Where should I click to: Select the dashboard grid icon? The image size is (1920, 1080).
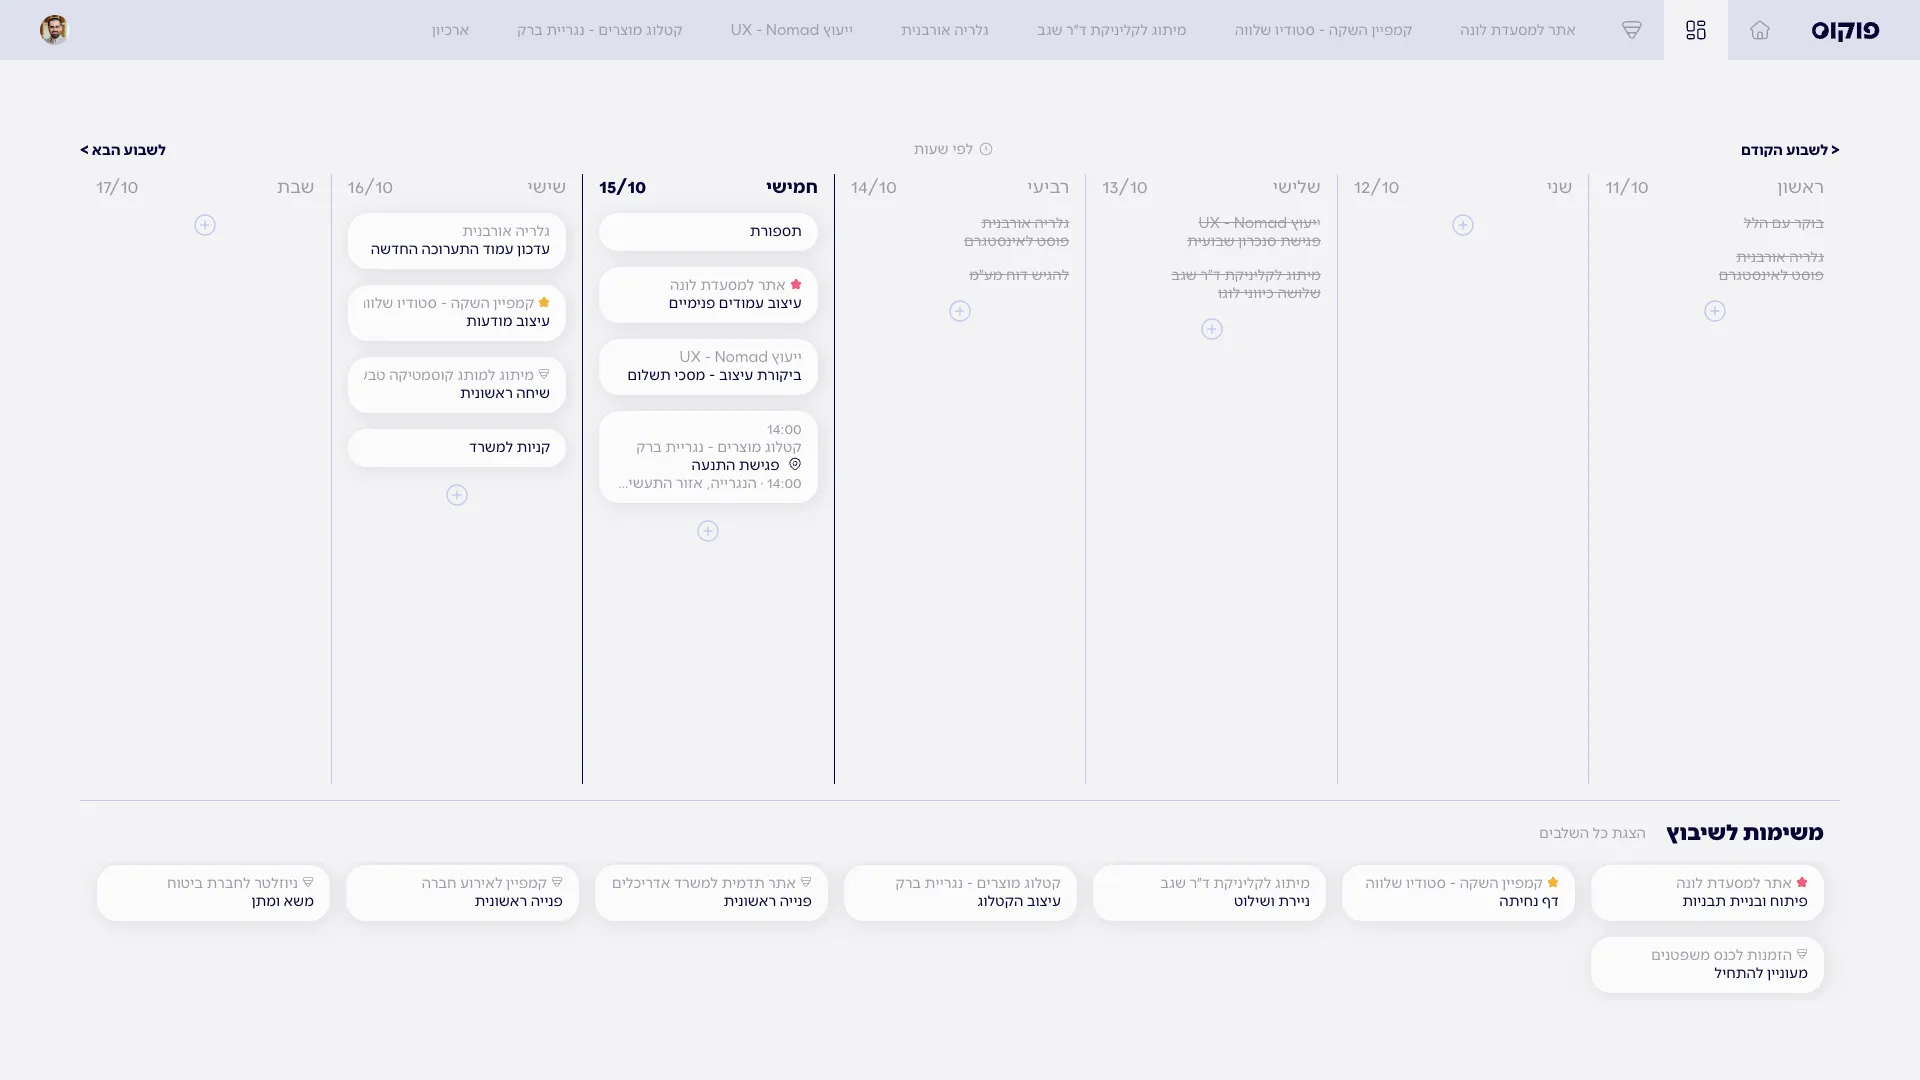[1695, 30]
